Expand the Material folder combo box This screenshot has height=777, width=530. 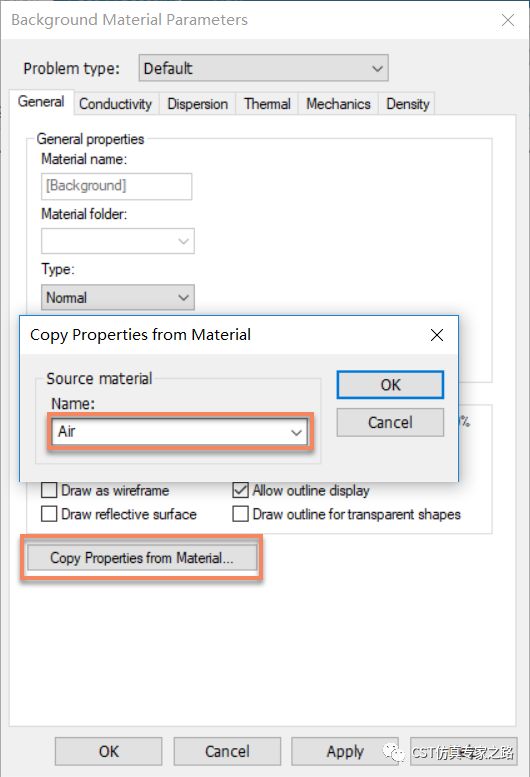coord(118,241)
